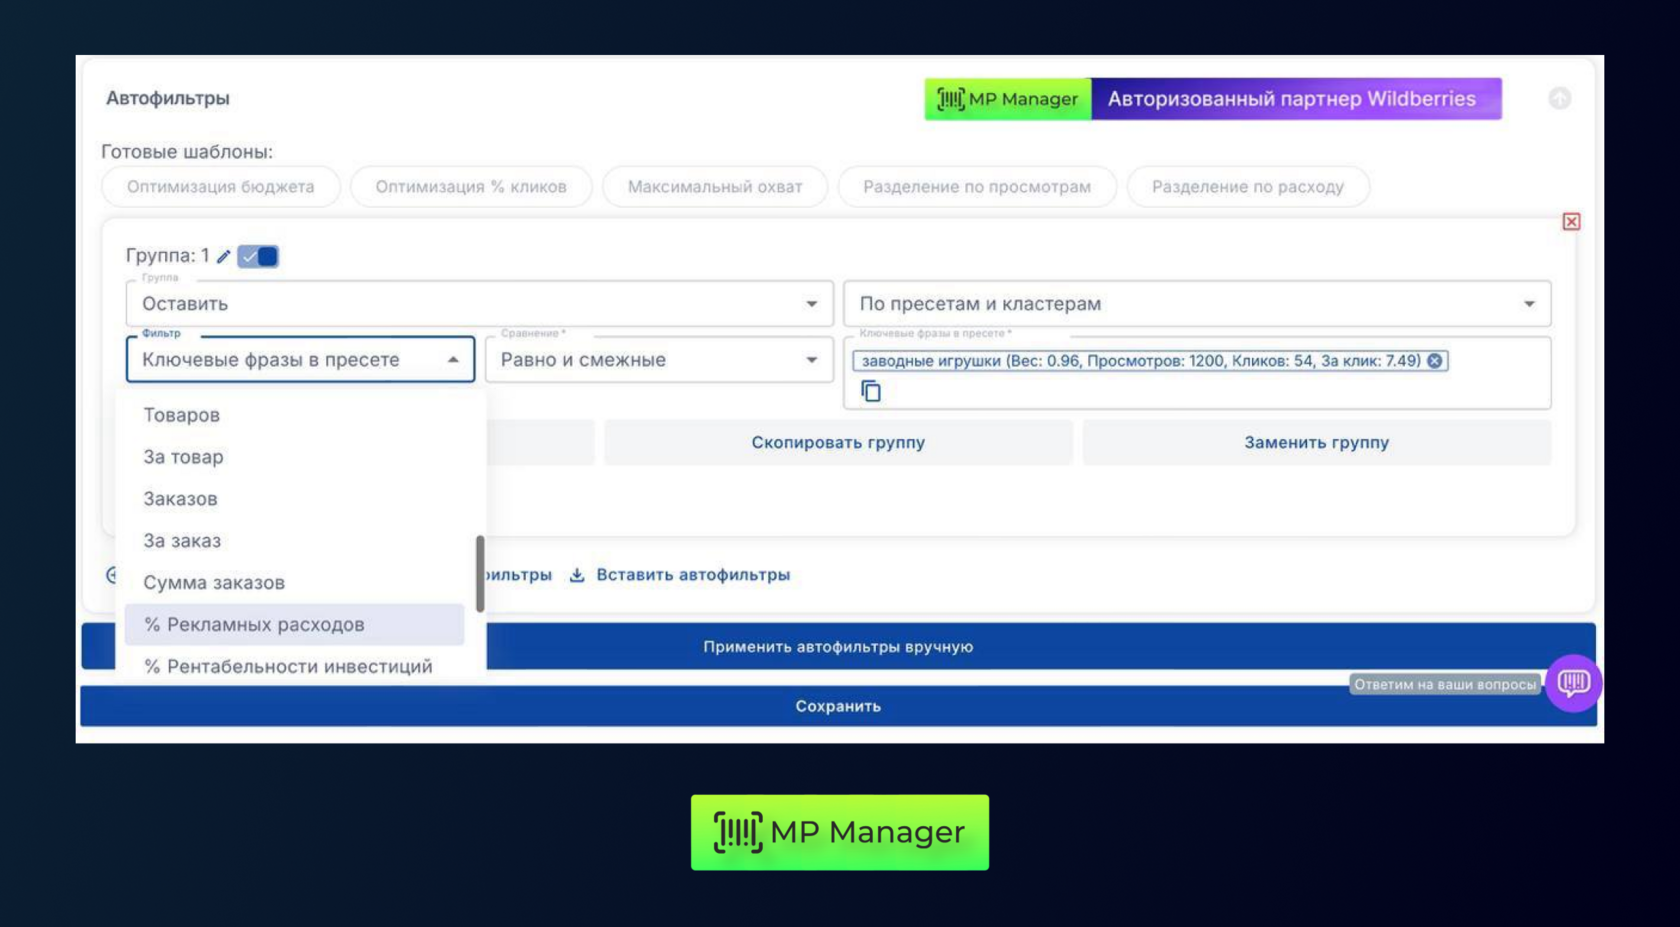Apply the 'Оптимизация бюджета' template chip
This screenshot has width=1680, height=927.
point(220,187)
